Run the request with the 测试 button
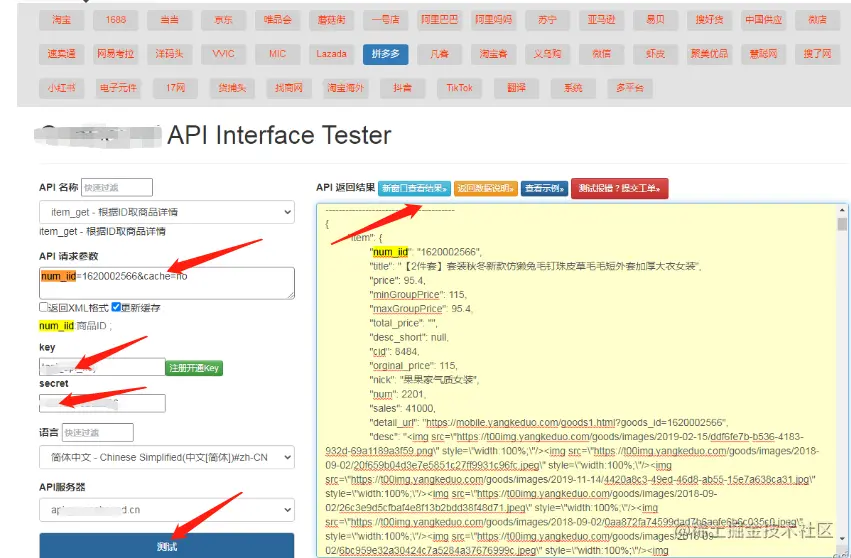This screenshot has height=558, width=851. pos(167,546)
